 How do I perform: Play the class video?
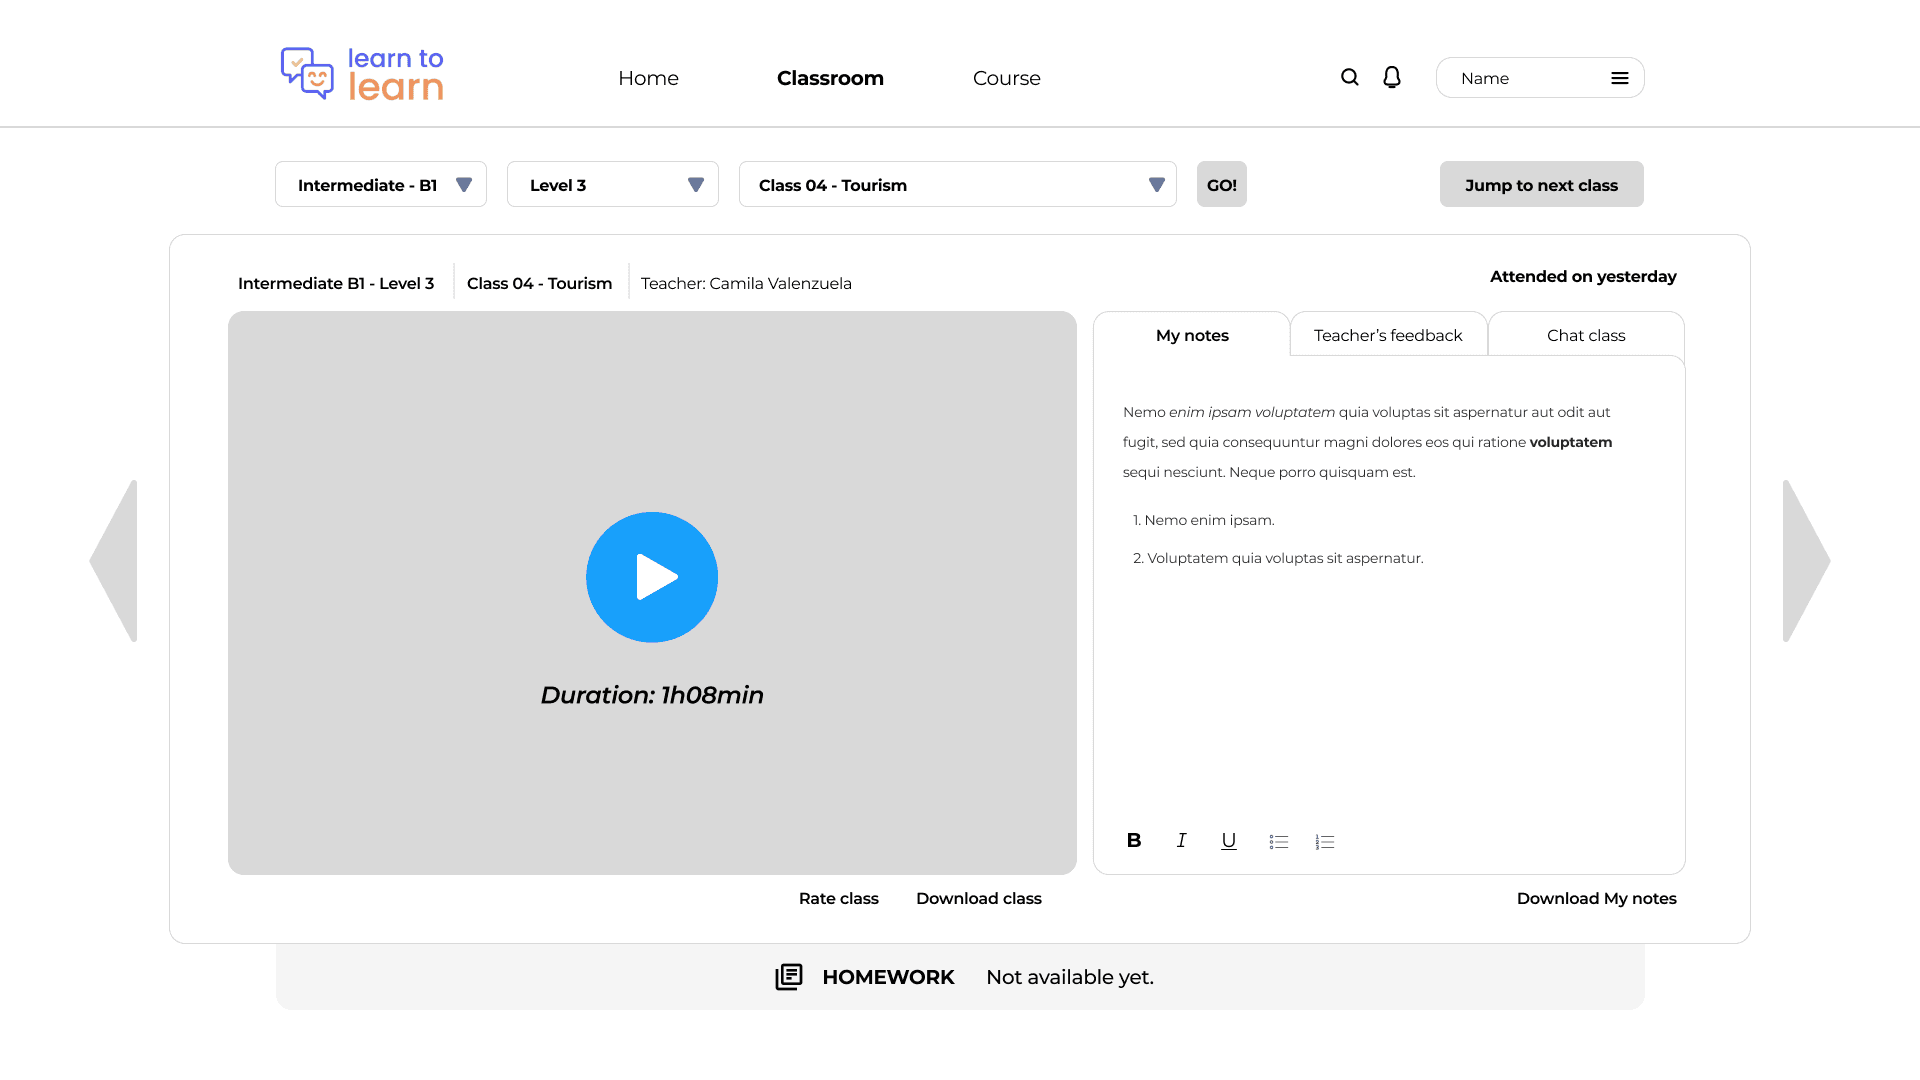coord(652,577)
